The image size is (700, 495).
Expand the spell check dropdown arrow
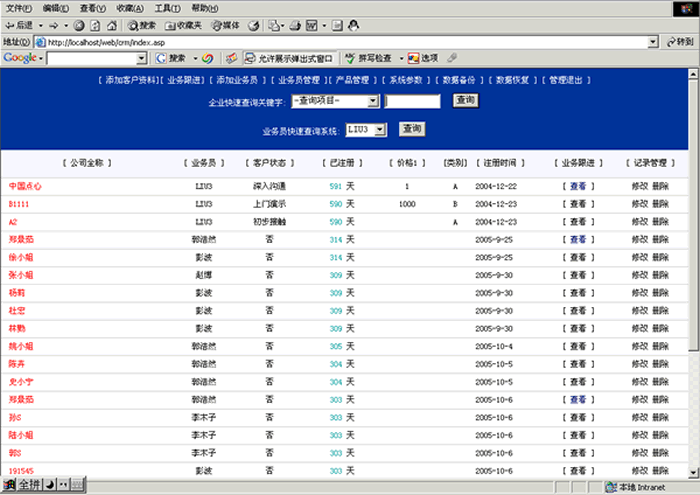(x=401, y=58)
